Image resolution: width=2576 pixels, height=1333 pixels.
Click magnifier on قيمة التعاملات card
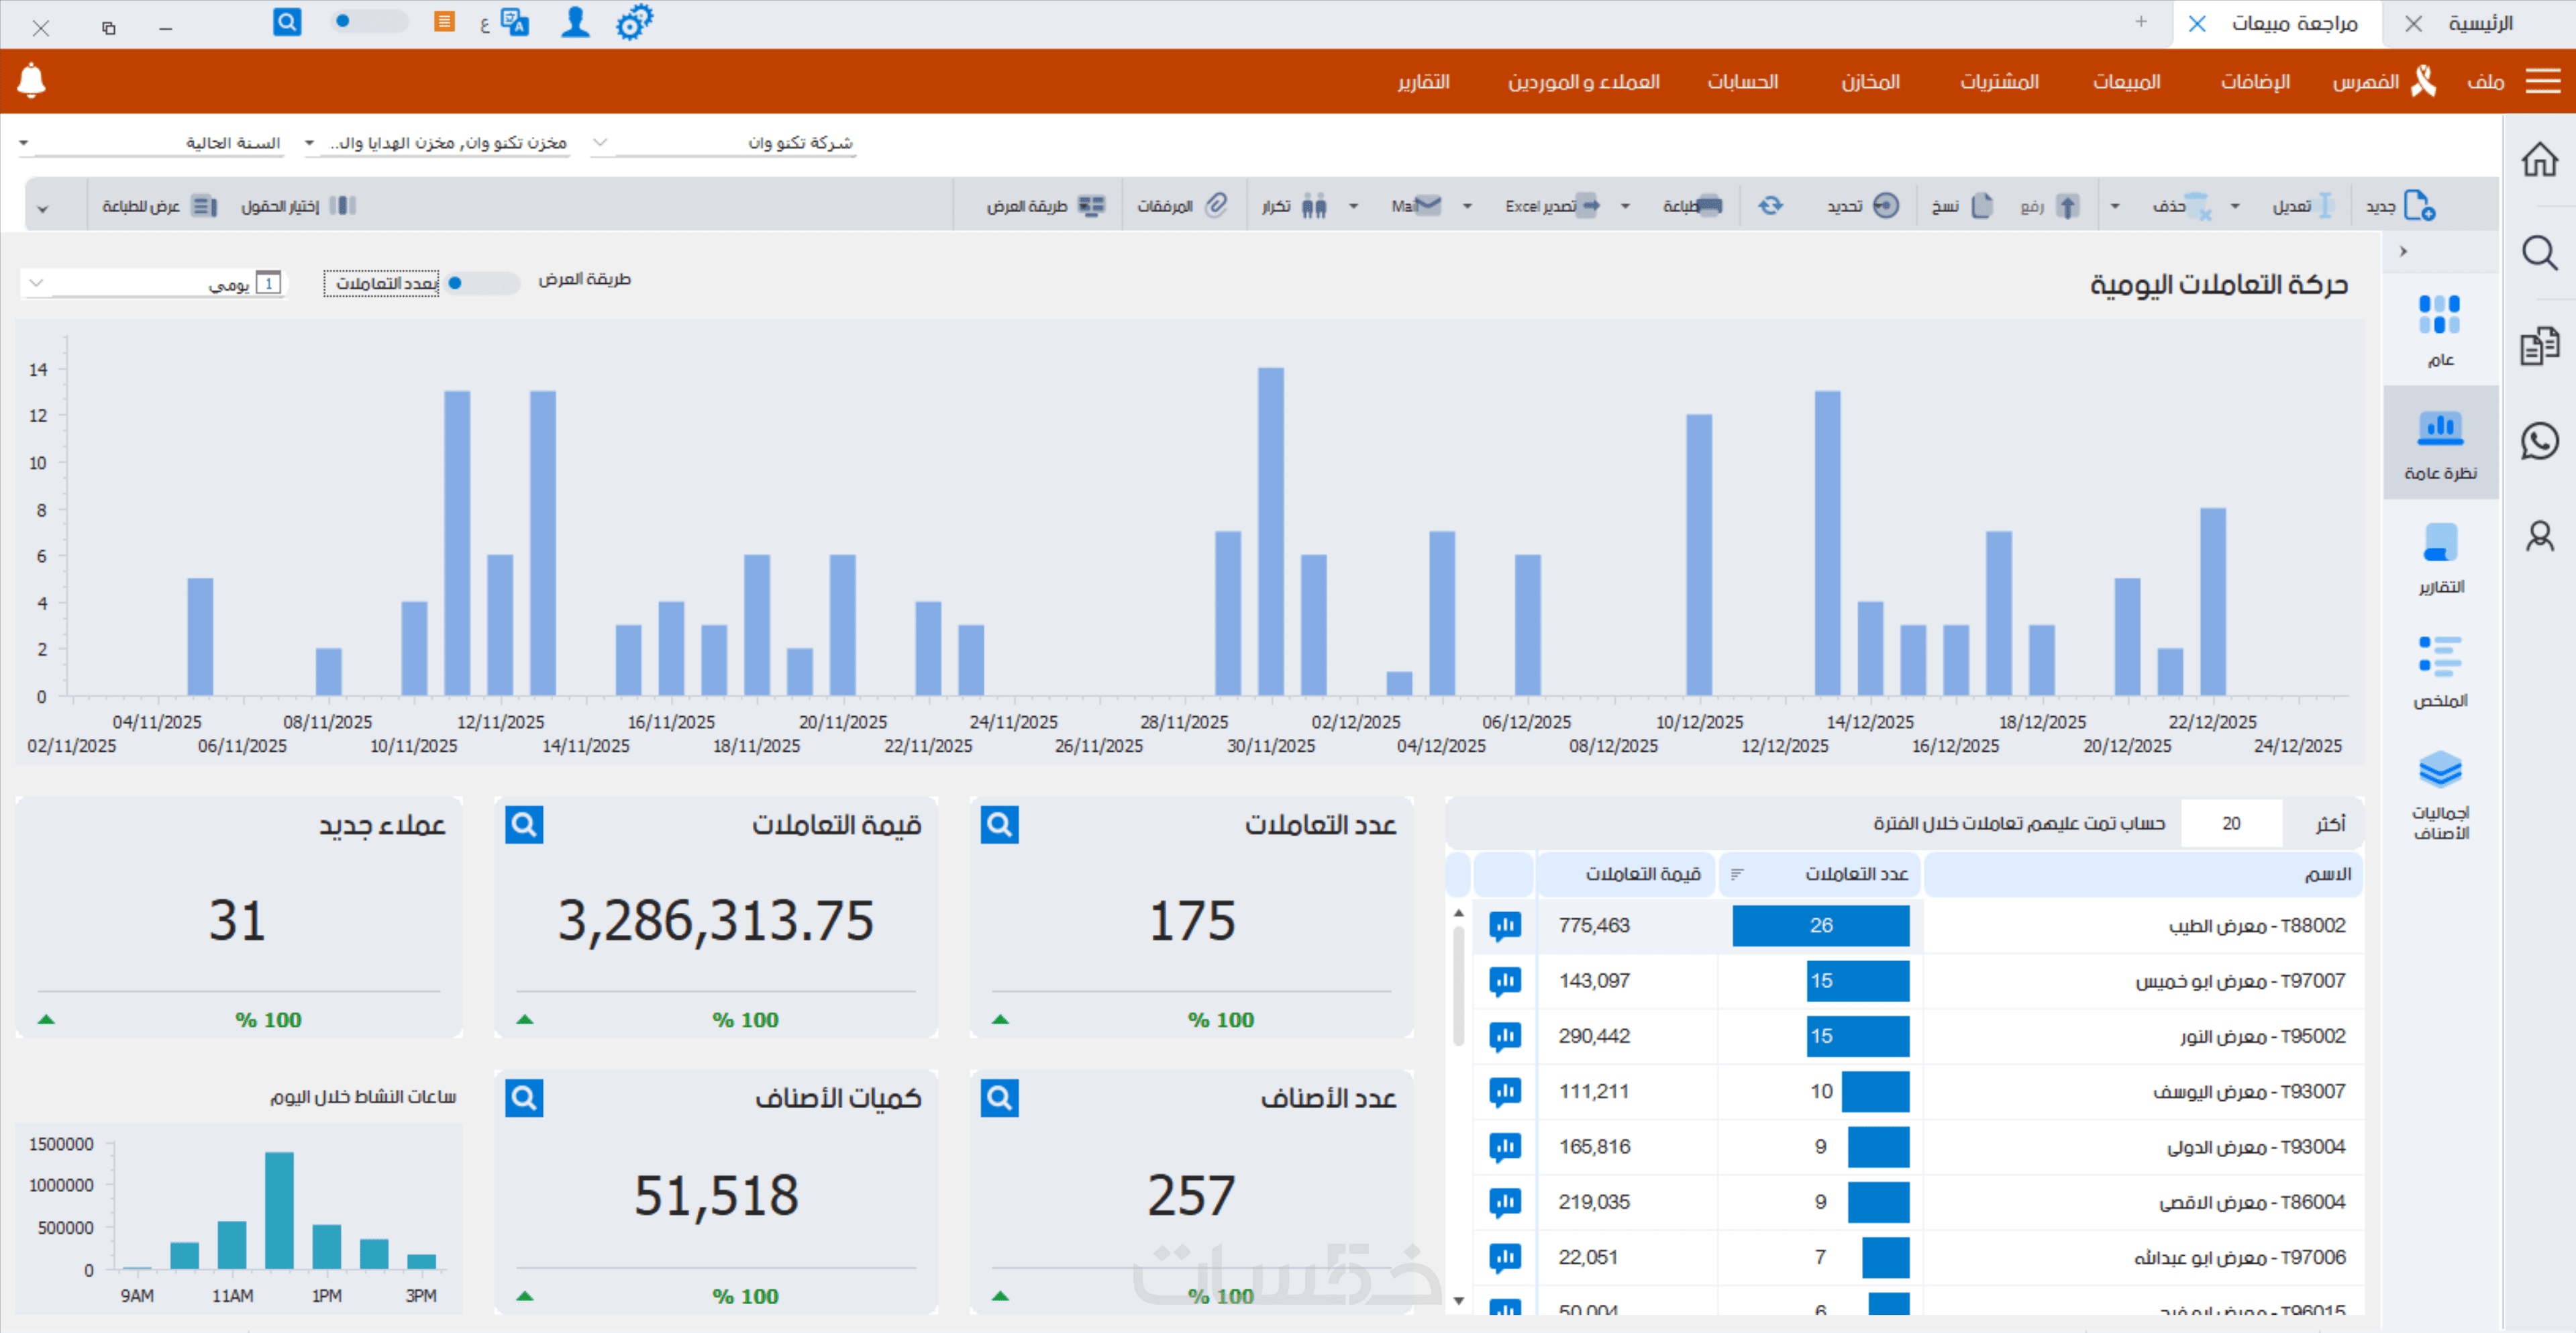pos(524,825)
